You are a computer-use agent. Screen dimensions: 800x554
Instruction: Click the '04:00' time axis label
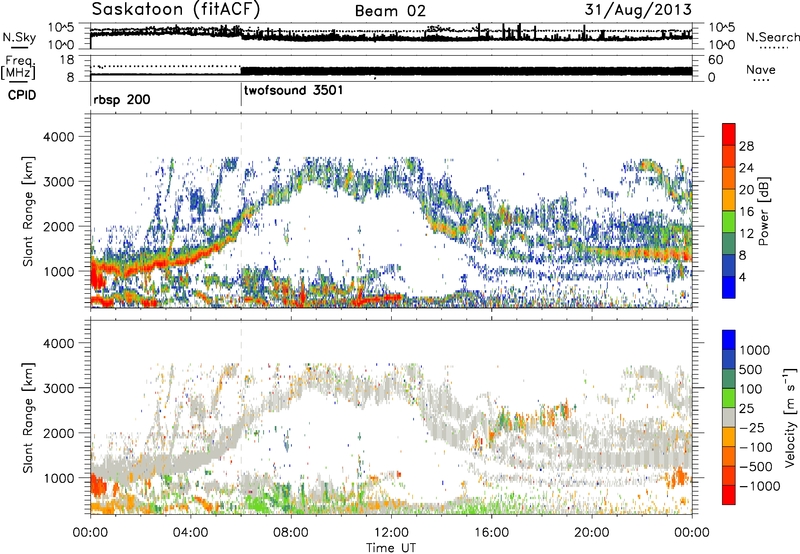click(x=191, y=533)
